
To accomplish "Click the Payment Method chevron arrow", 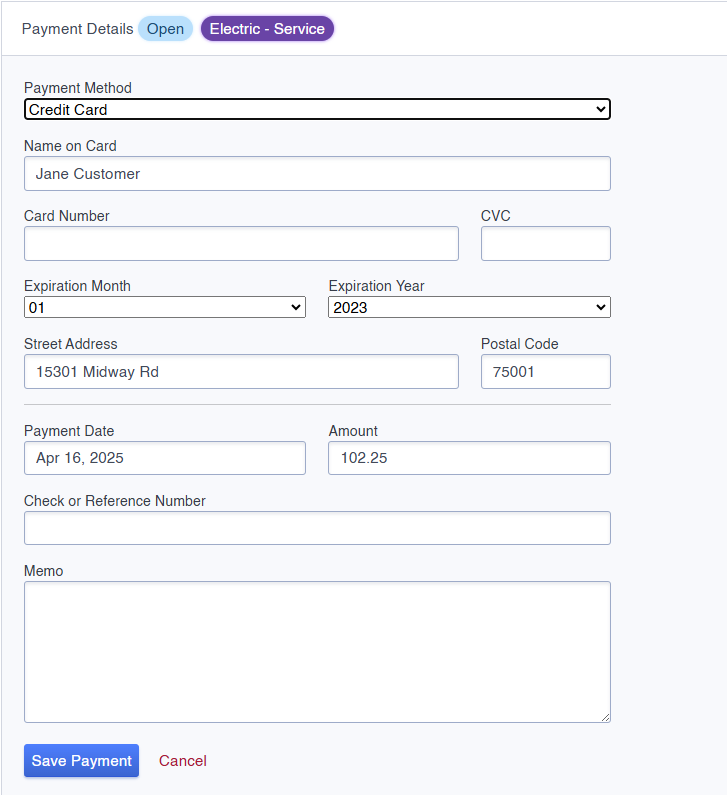I will pyautogui.click(x=601, y=110).
